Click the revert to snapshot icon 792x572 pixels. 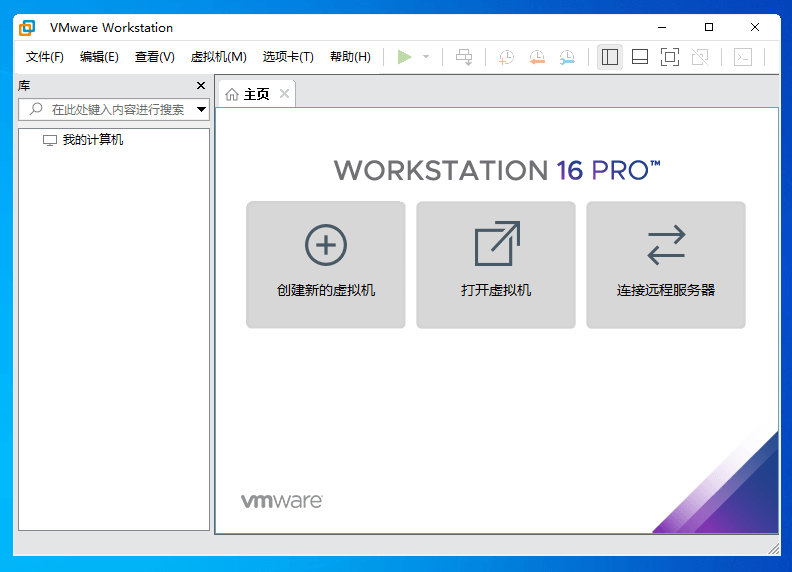pyautogui.click(x=537, y=57)
